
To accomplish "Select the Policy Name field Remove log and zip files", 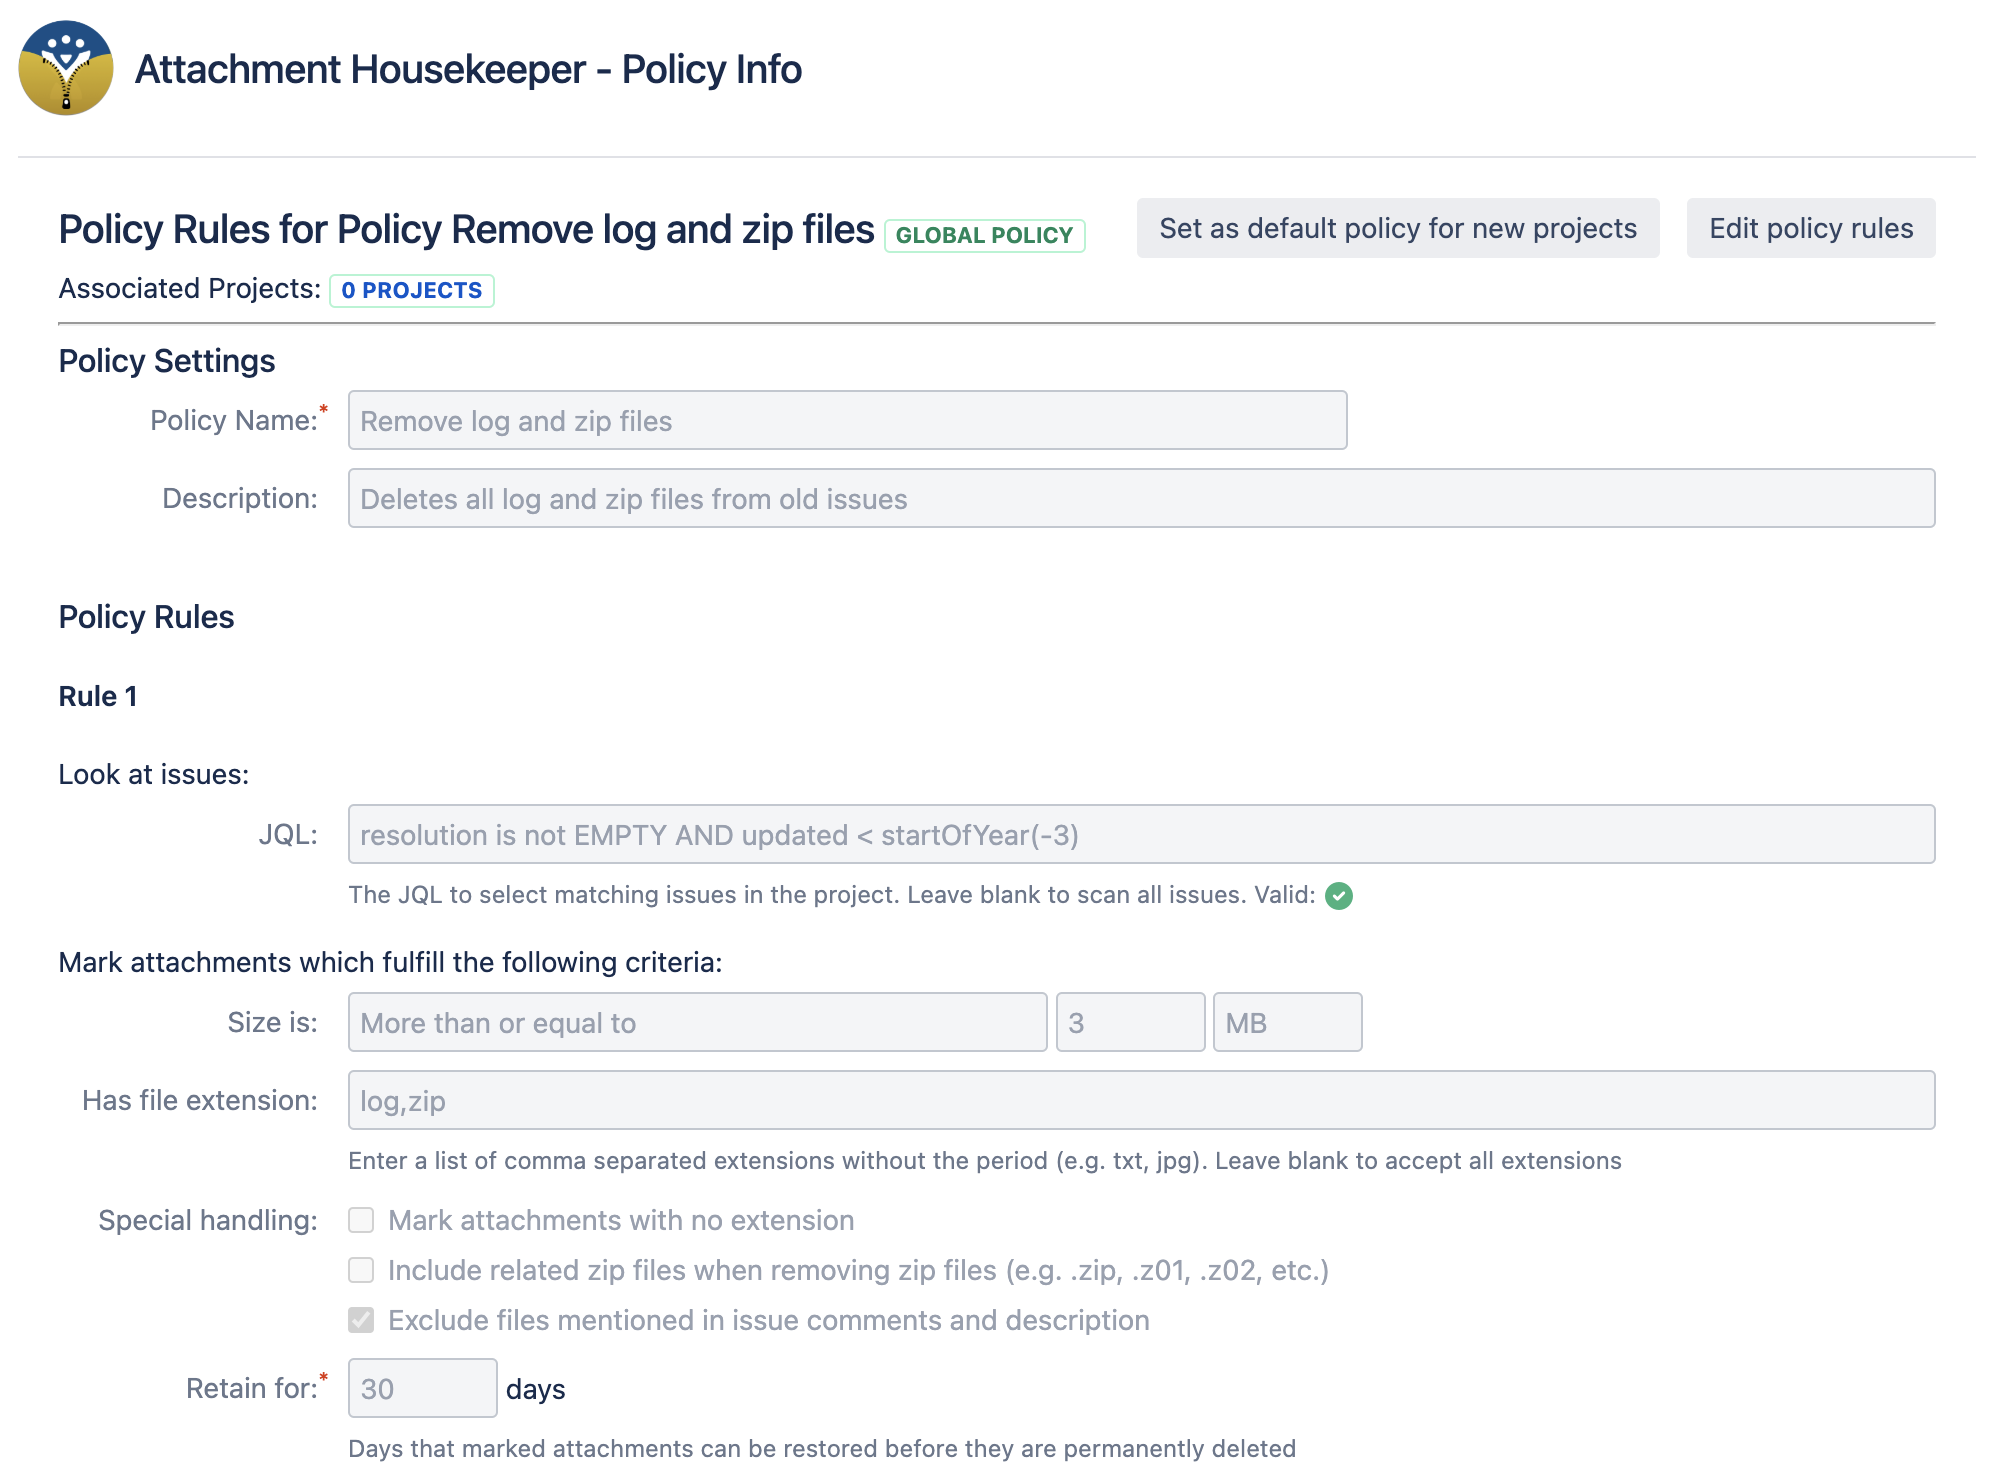I will pyautogui.click(x=847, y=420).
